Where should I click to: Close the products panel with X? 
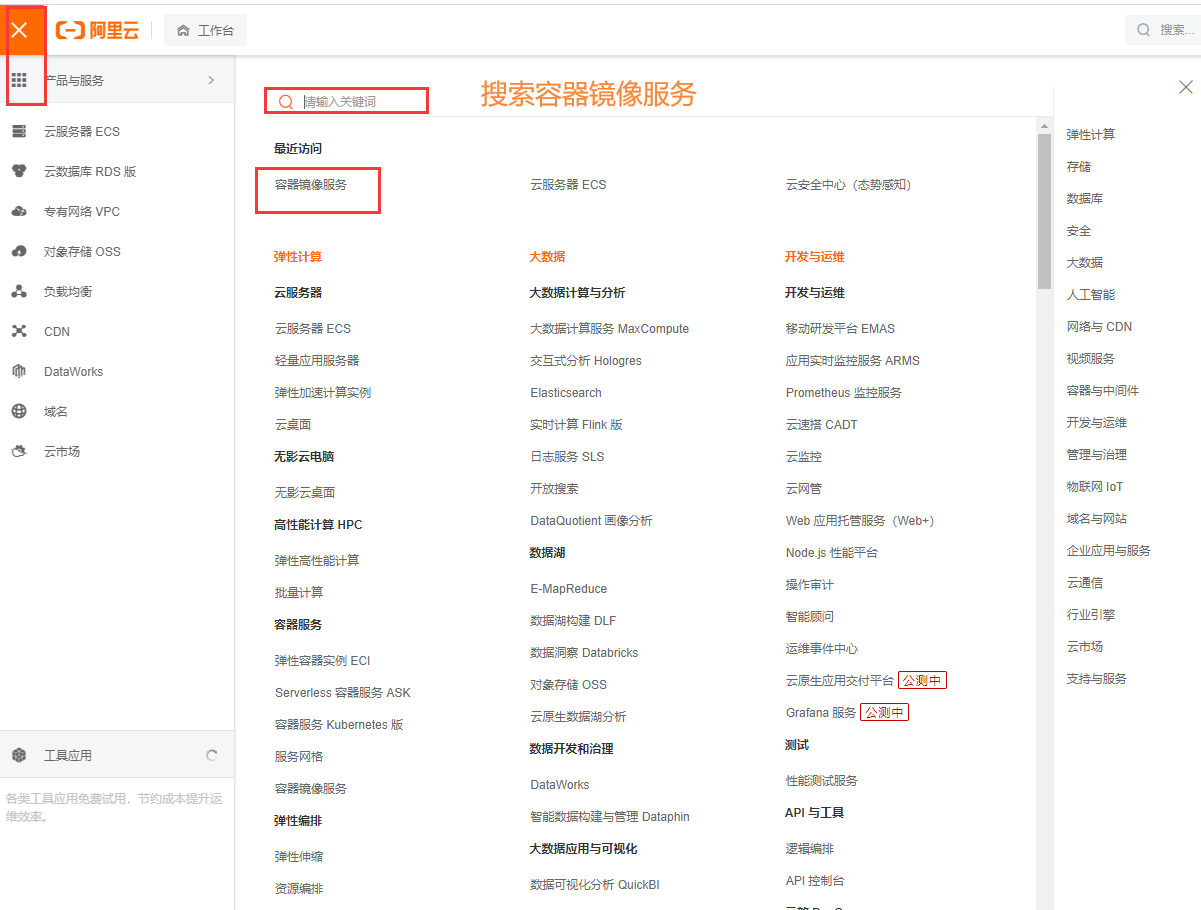[x=1186, y=87]
